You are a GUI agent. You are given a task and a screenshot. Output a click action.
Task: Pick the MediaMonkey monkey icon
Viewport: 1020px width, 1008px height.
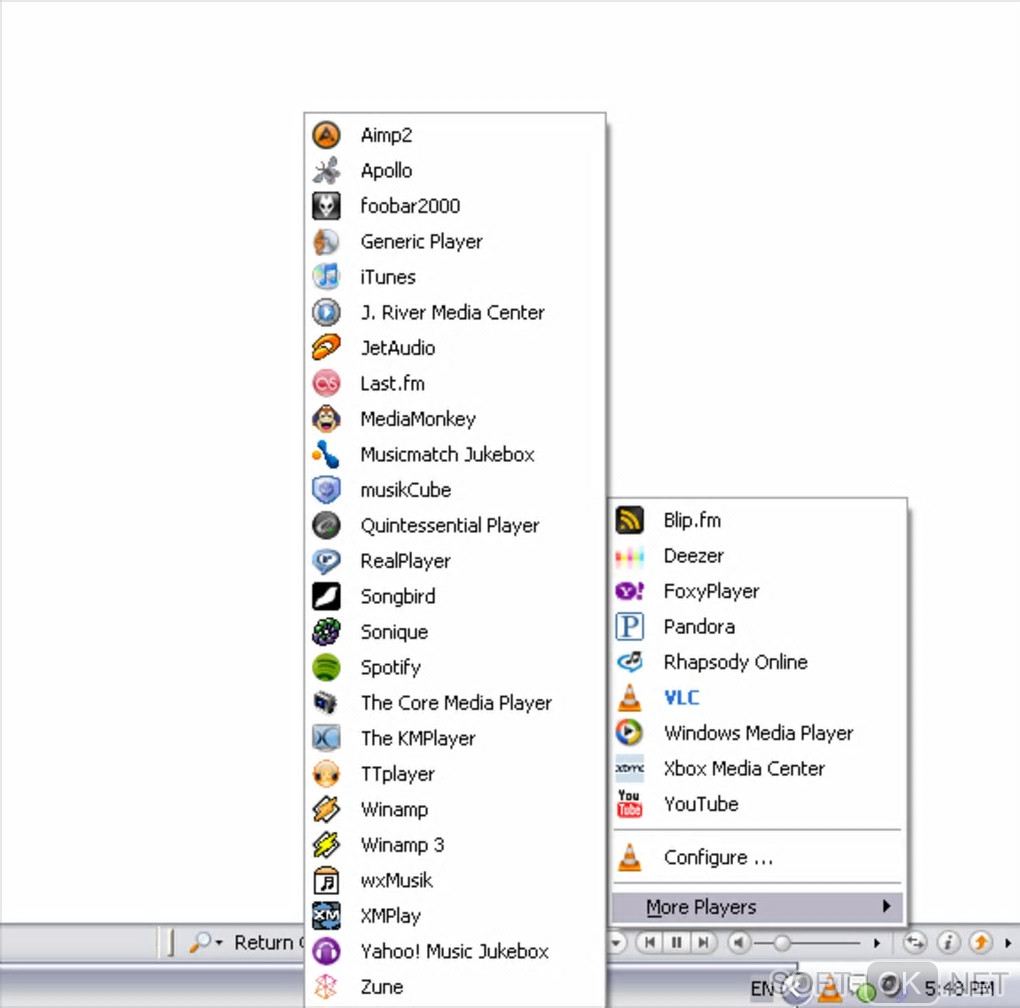tap(326, 419)
